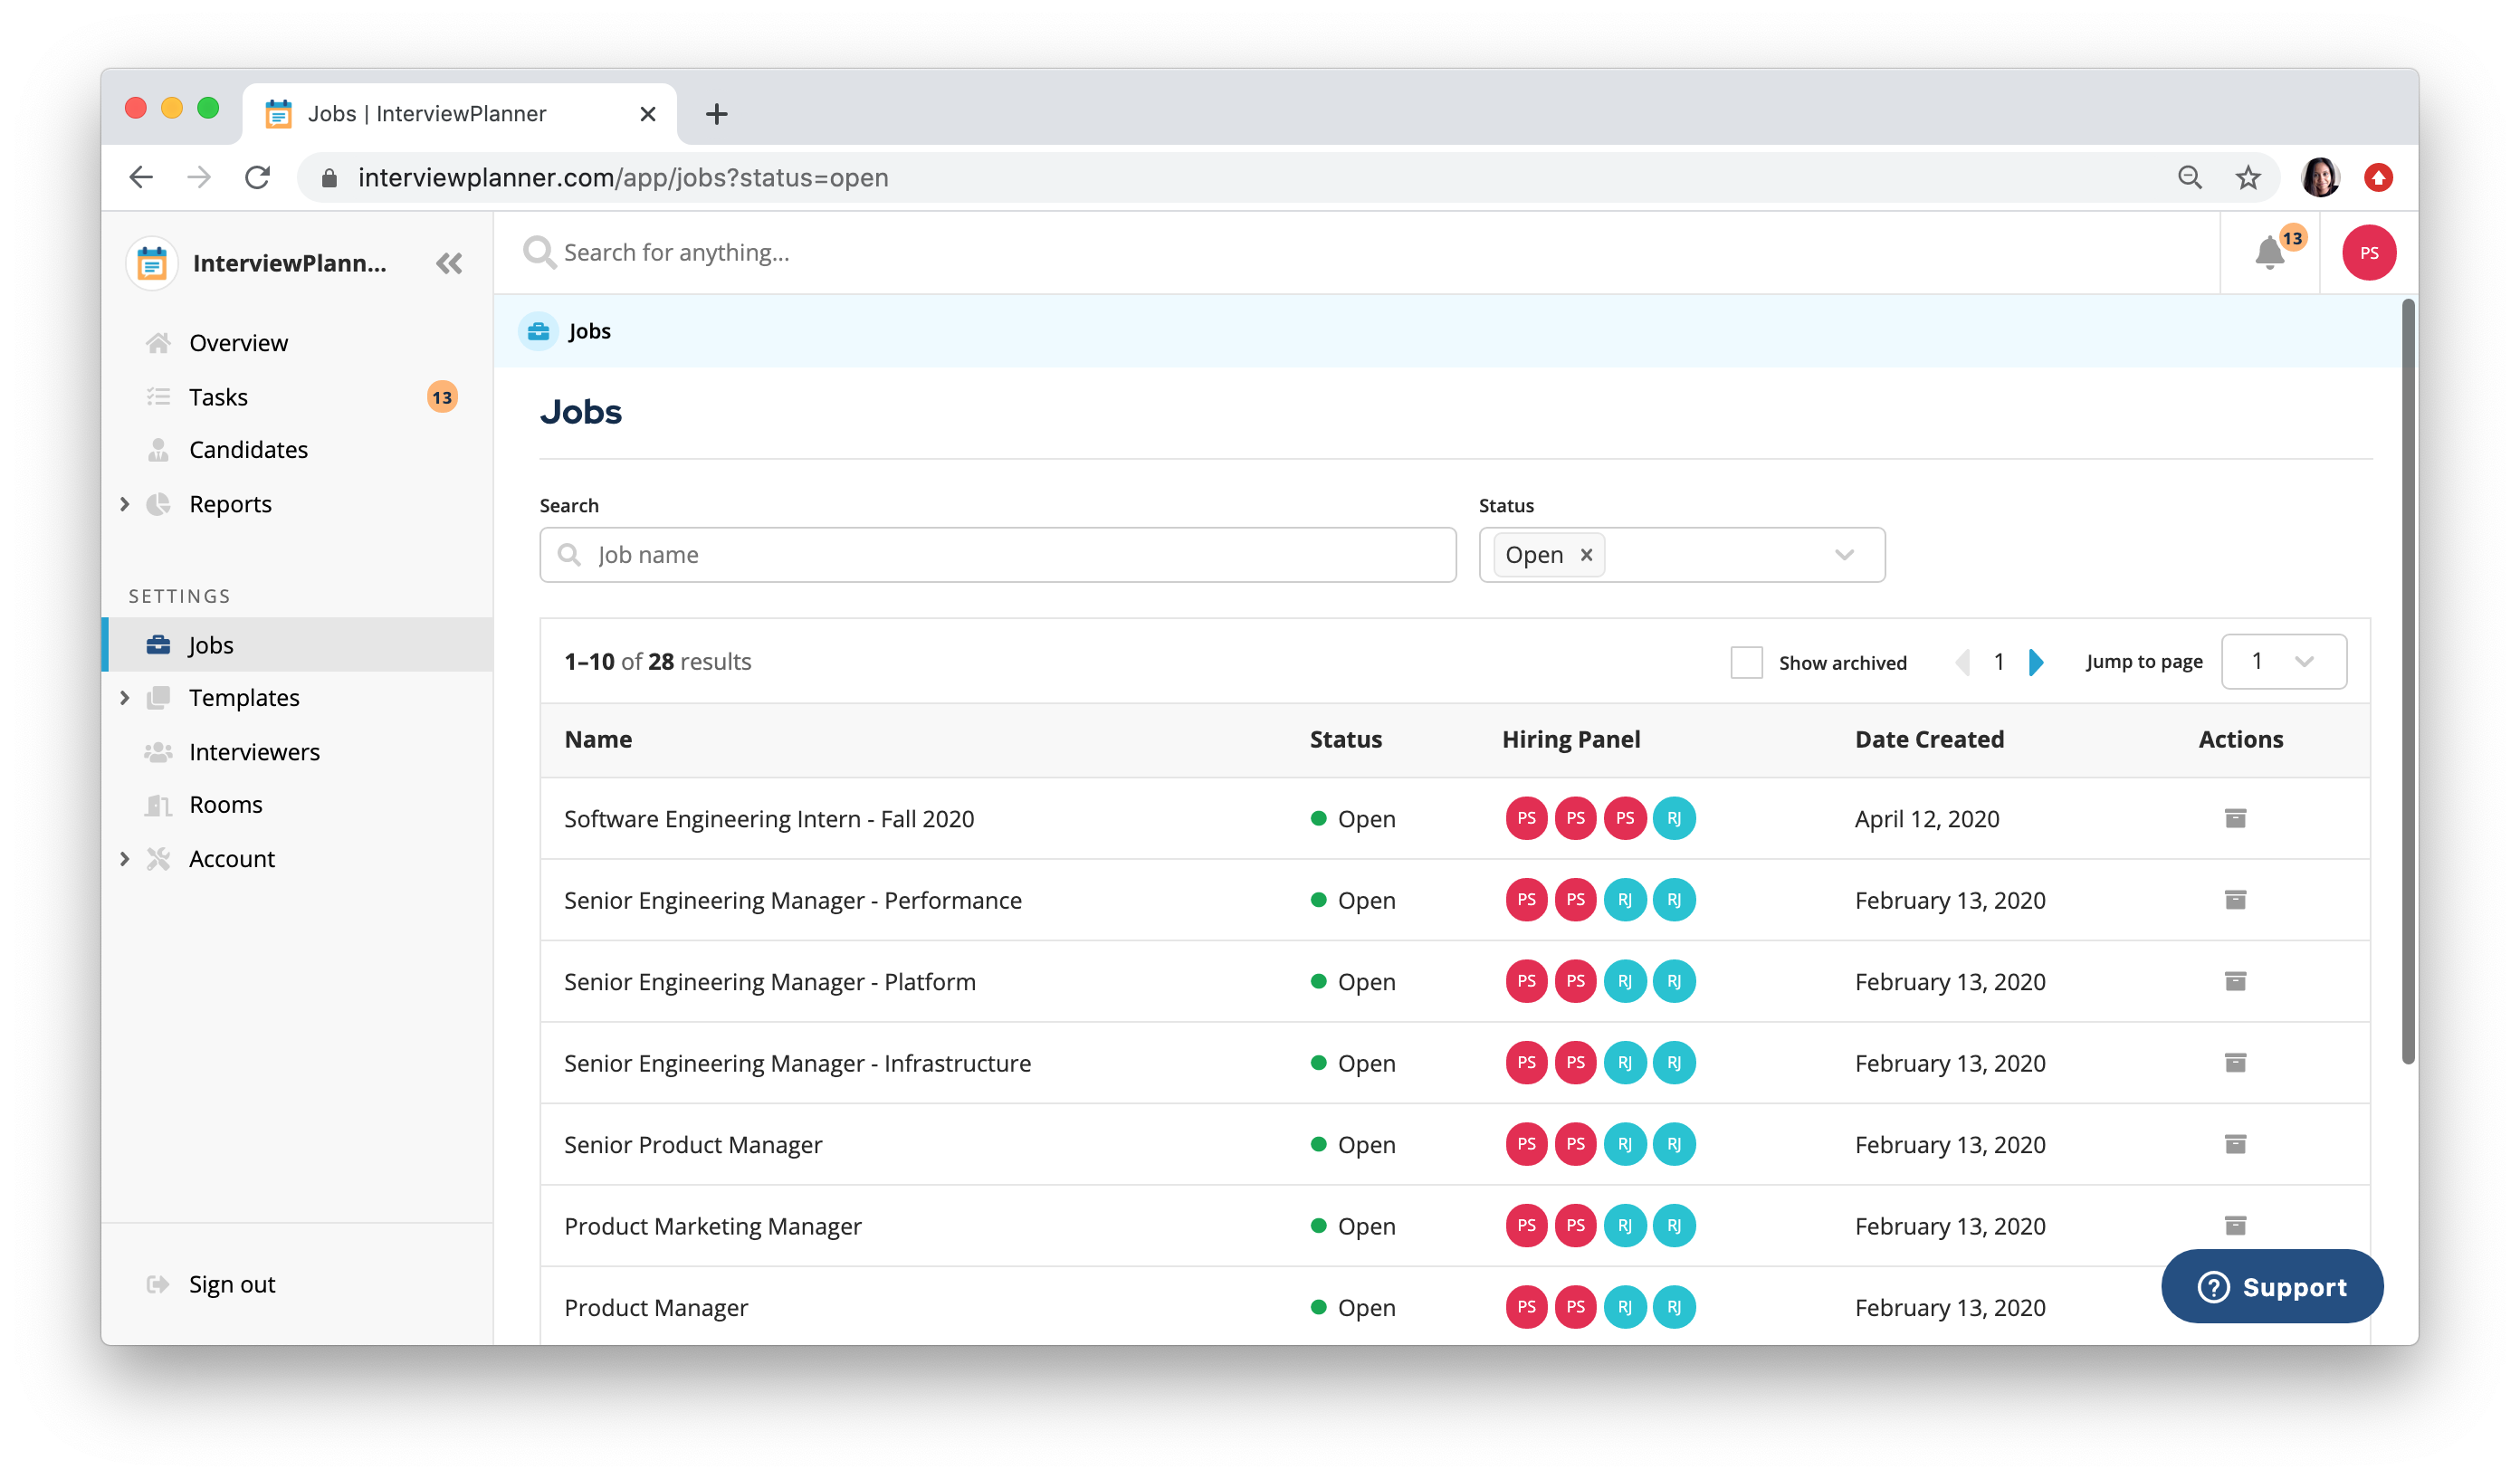Go to next page arrow

(2036, 661)
